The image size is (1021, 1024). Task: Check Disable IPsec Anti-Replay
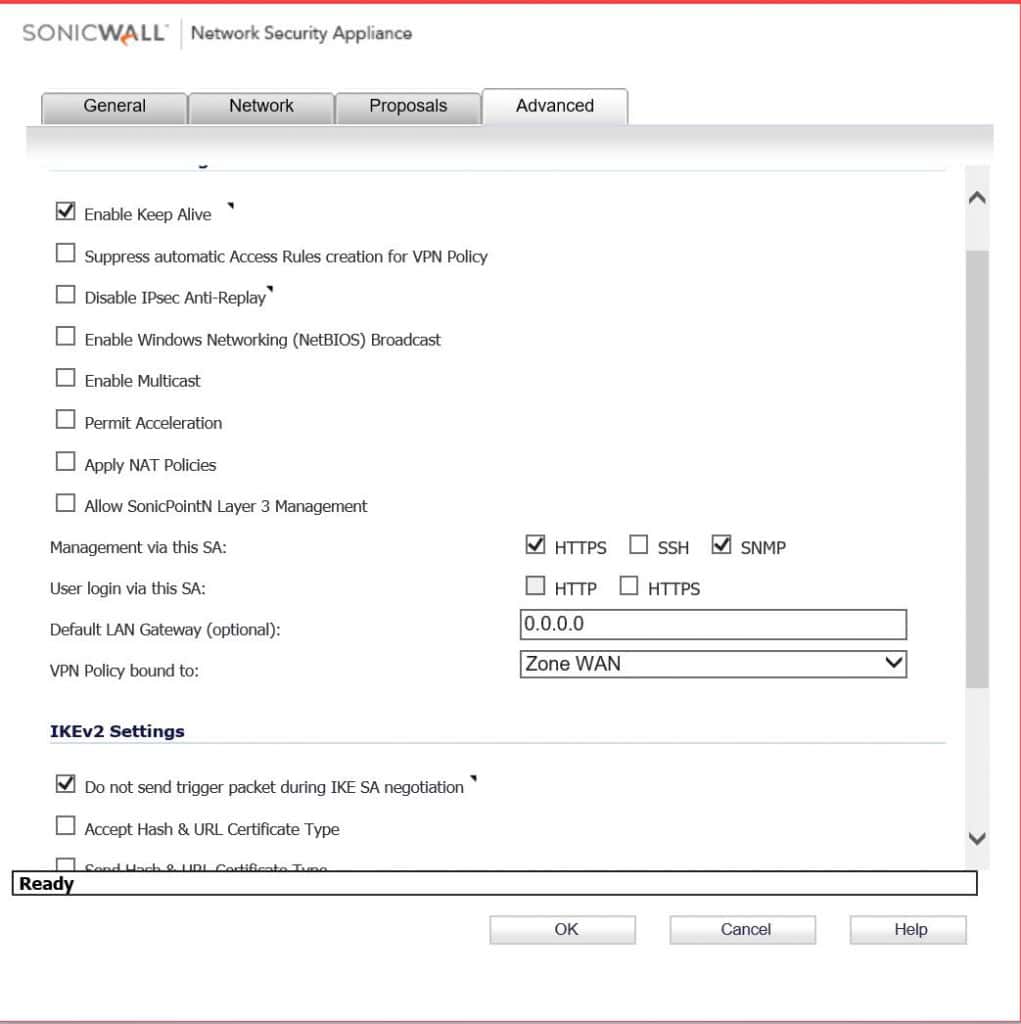(65, 295)
